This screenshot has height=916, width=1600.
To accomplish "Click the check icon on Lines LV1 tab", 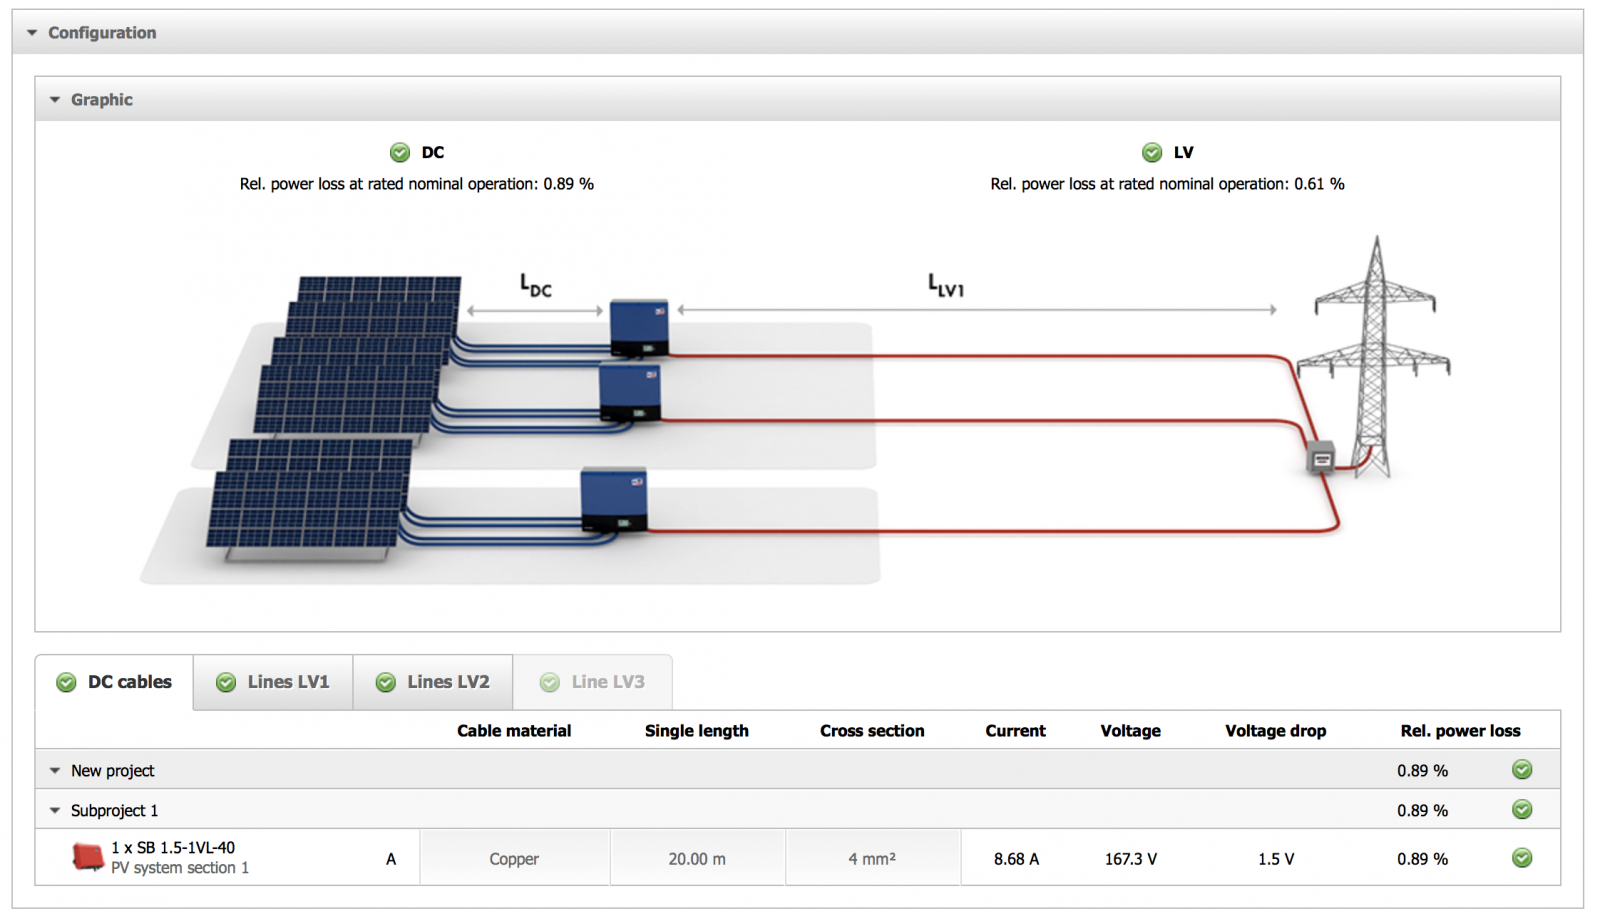I will pos(226,682).
